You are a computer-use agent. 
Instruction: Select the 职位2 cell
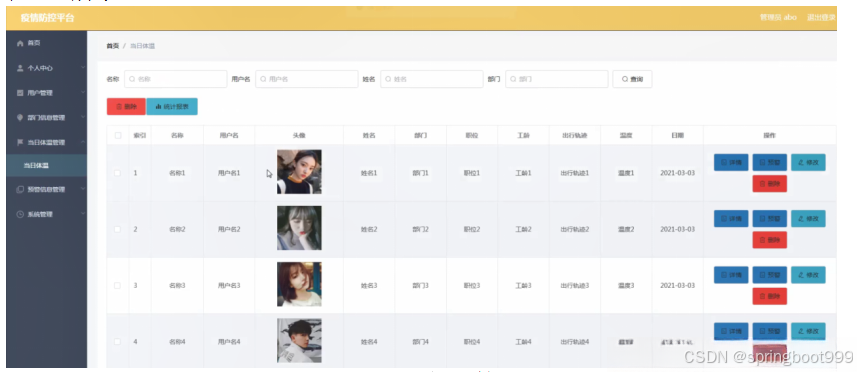click(472, 229)
